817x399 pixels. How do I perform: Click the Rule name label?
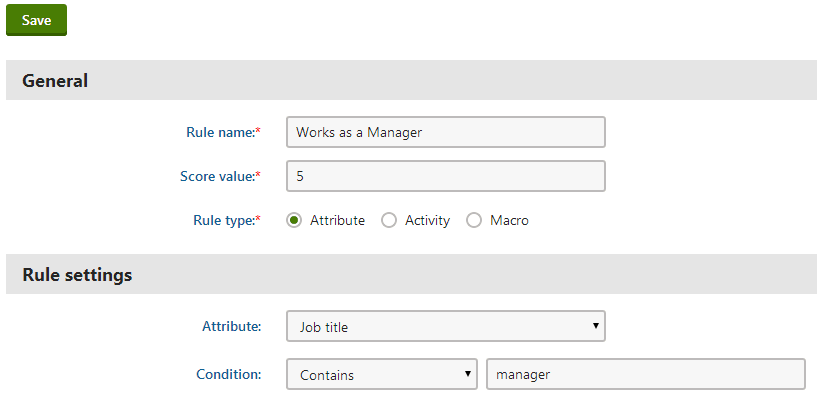pyautogui.click(x=223, y=132)
